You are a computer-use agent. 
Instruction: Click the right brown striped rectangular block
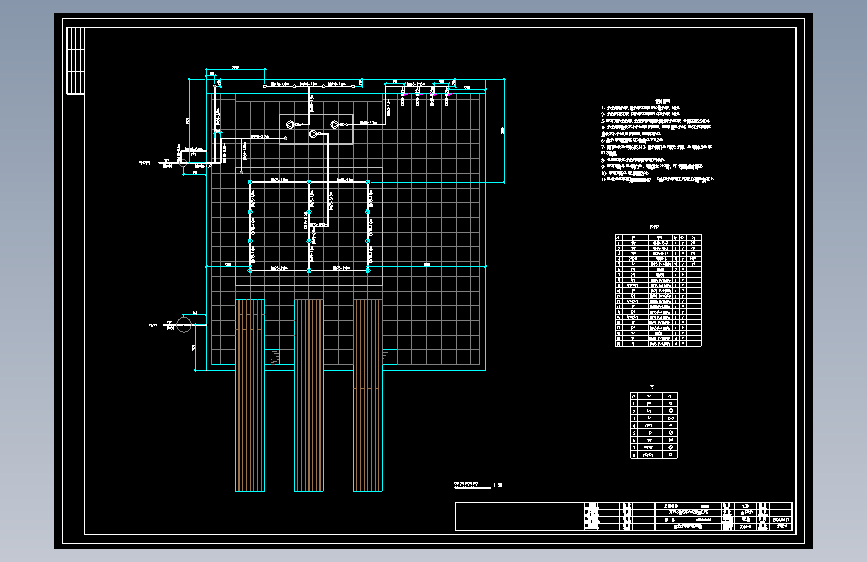pos(368,396)
